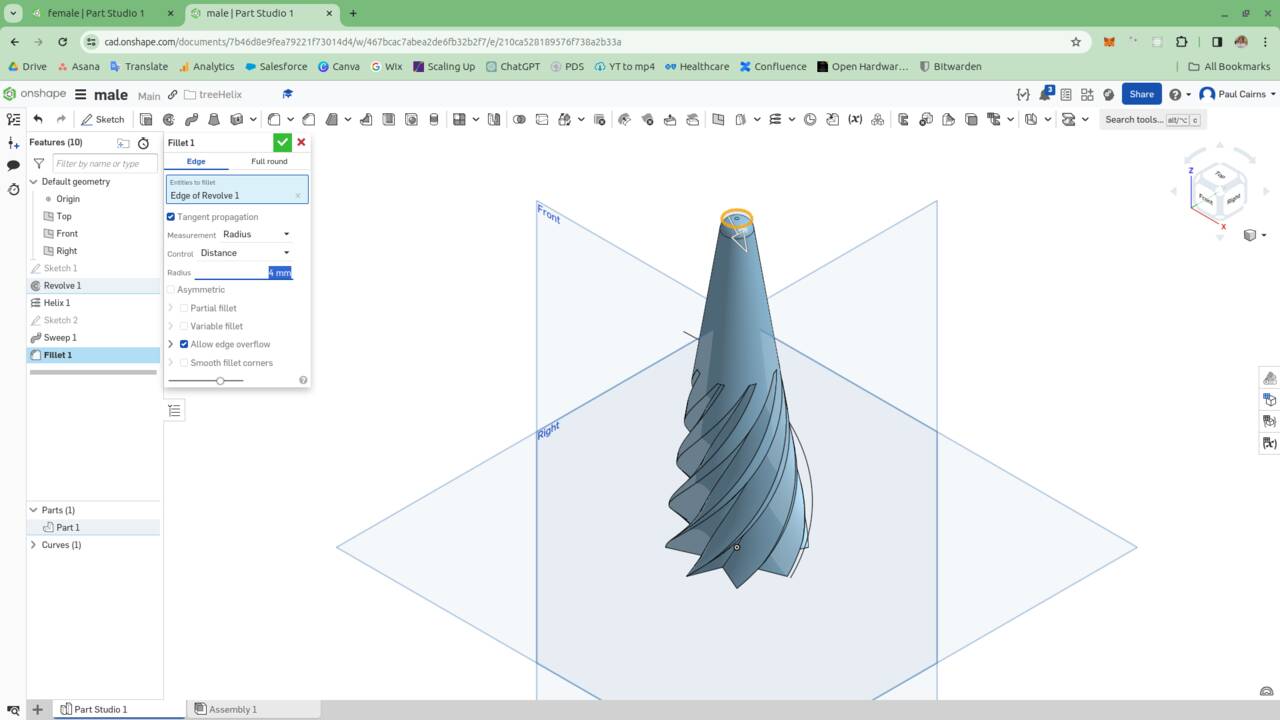Viewport: 1280px width, 720px height.
Task: Expand the Curves (1) section
Action: coord(33,545)
